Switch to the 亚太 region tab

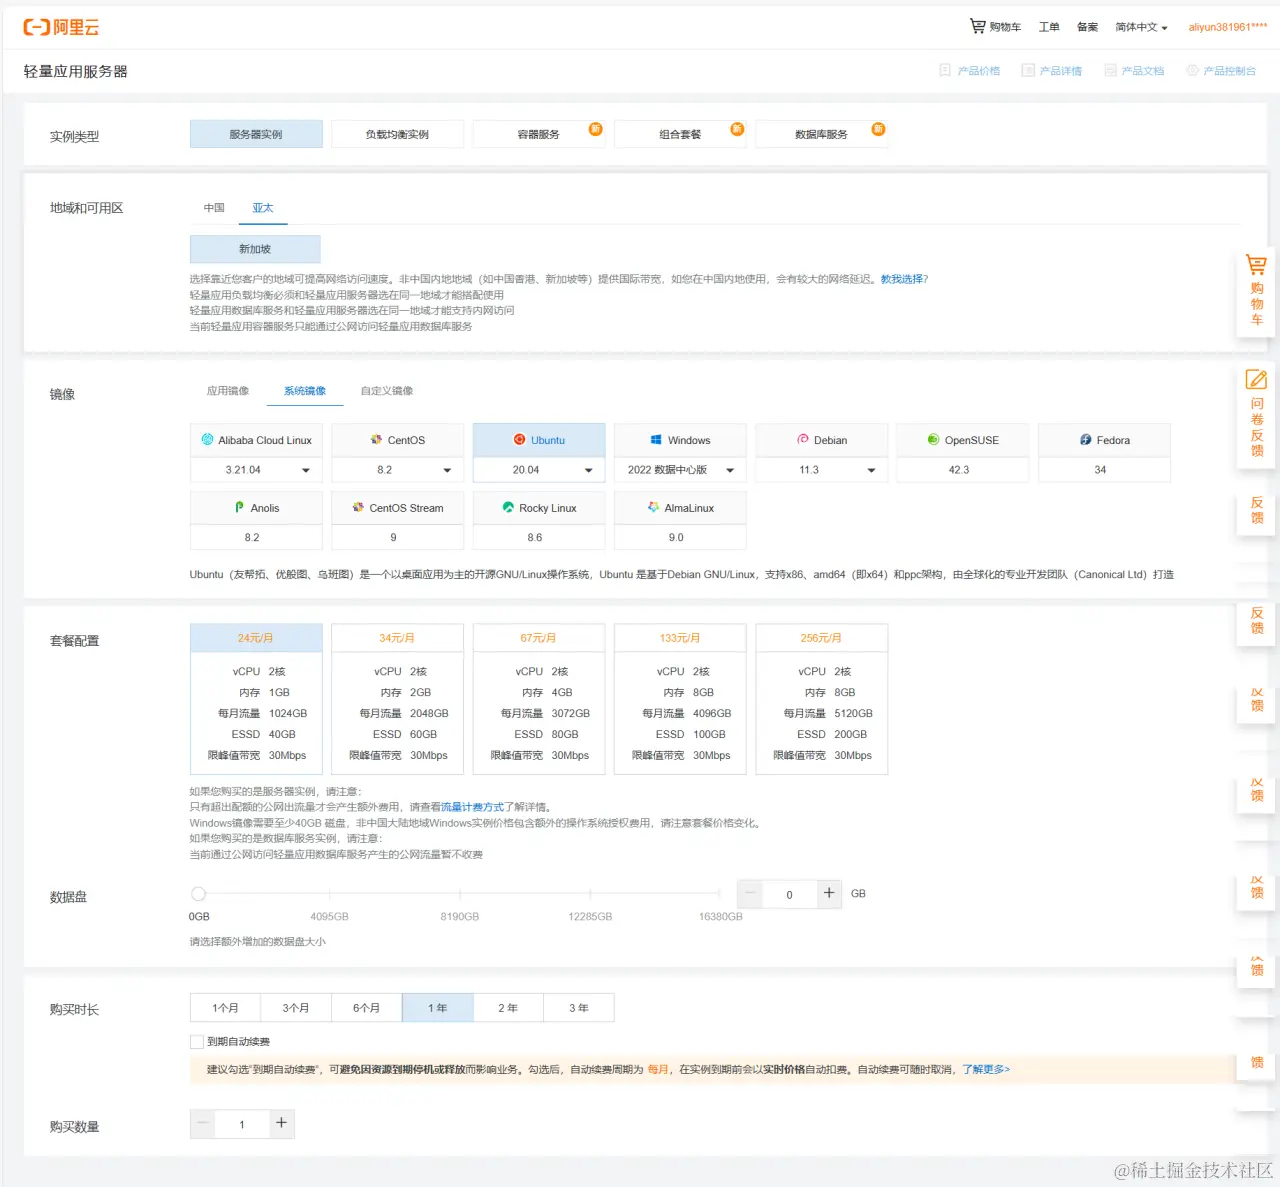pos(263,208)
